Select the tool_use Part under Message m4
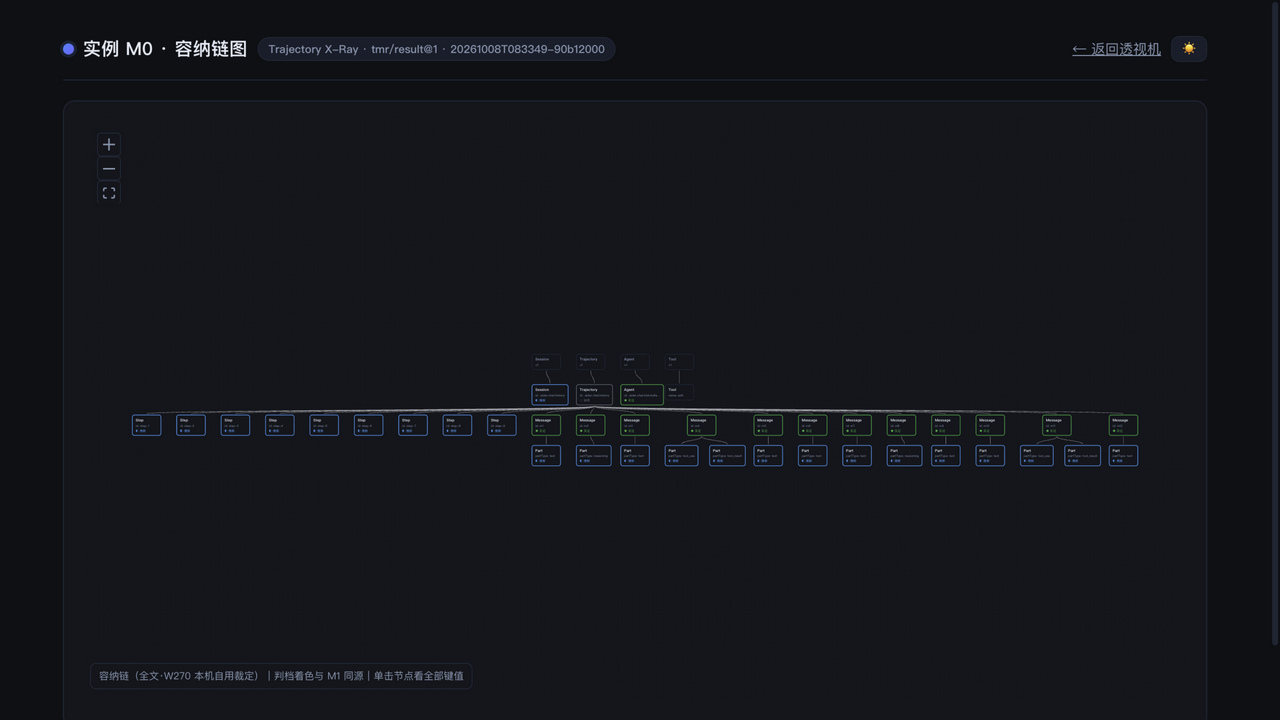1280x720 pixels. click(x=682, y=456)
